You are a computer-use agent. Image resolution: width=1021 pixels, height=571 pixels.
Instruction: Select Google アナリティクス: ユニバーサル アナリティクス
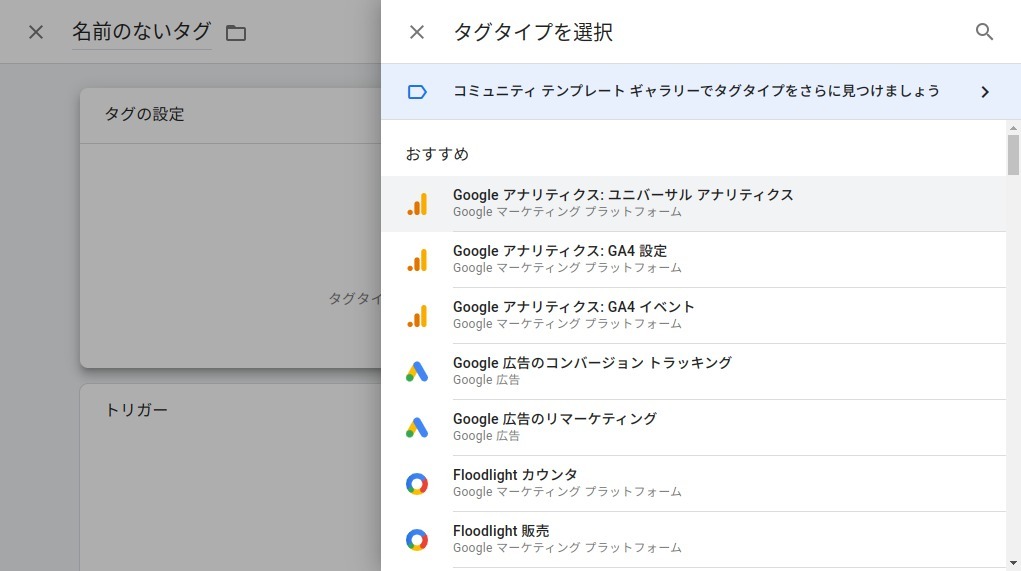693,204
